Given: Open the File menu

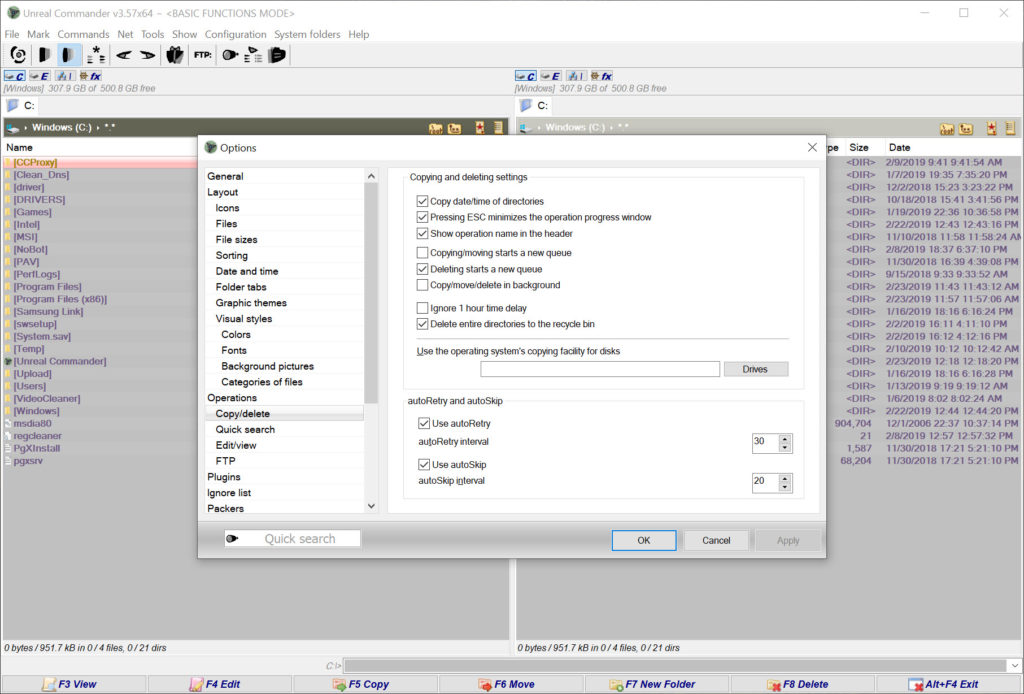Looking at the screenshot, I should click(x=12, y=34).
